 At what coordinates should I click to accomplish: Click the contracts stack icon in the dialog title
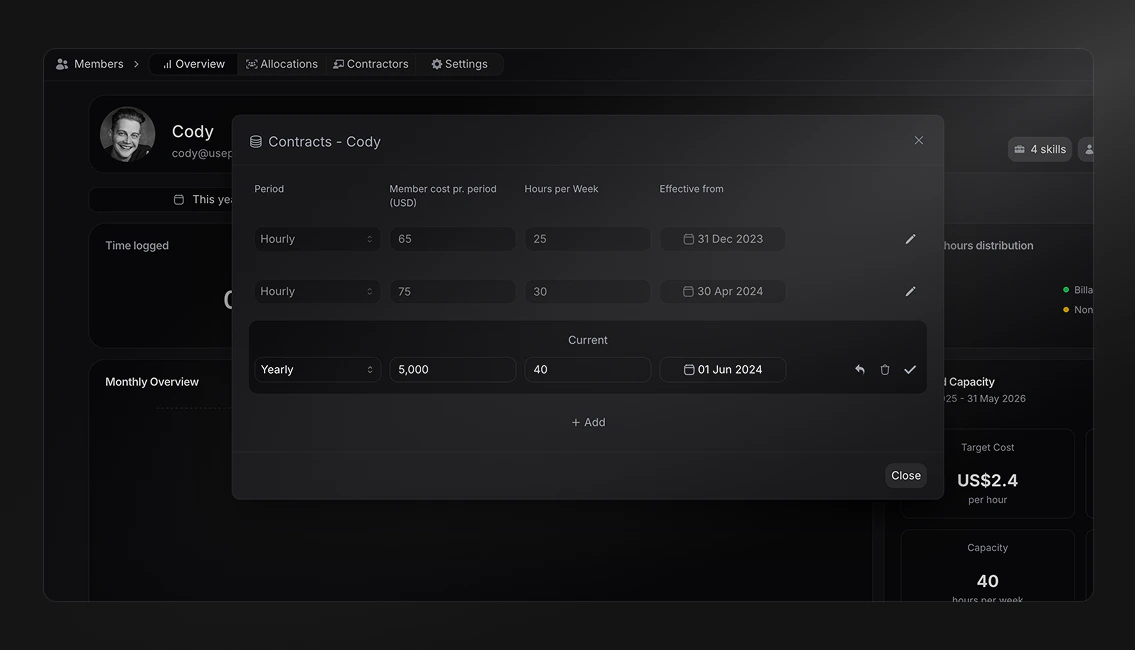[x=256, y=142]
